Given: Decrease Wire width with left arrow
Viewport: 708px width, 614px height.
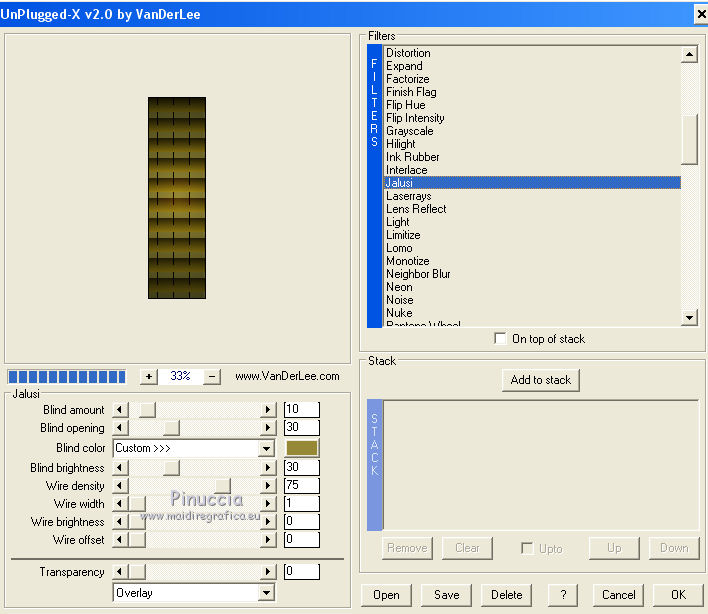Looking at the screenshot, I should [120, 503].
